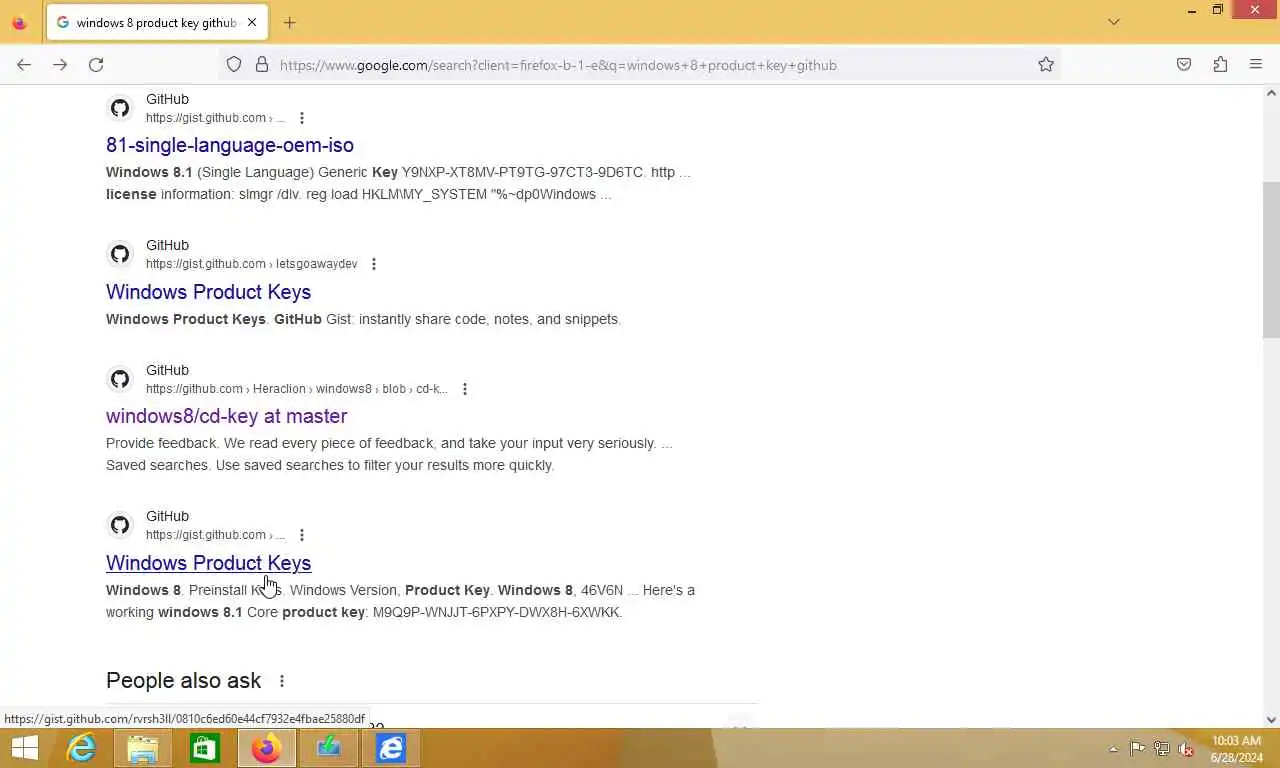Screen dimensions: 1280x768
Task: Open the green-blue taskbar app icon
Action: (x=329, y=748)
